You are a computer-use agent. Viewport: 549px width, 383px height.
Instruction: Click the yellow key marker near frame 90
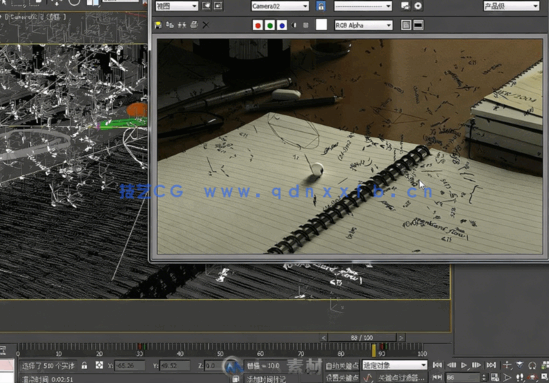point(374,350)
